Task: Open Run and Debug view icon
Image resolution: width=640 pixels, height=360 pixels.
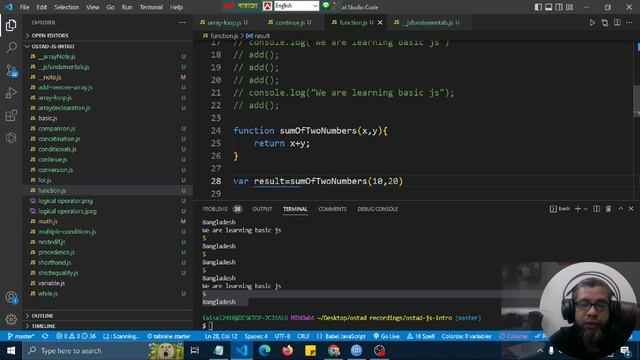Action: coord(11,93)
